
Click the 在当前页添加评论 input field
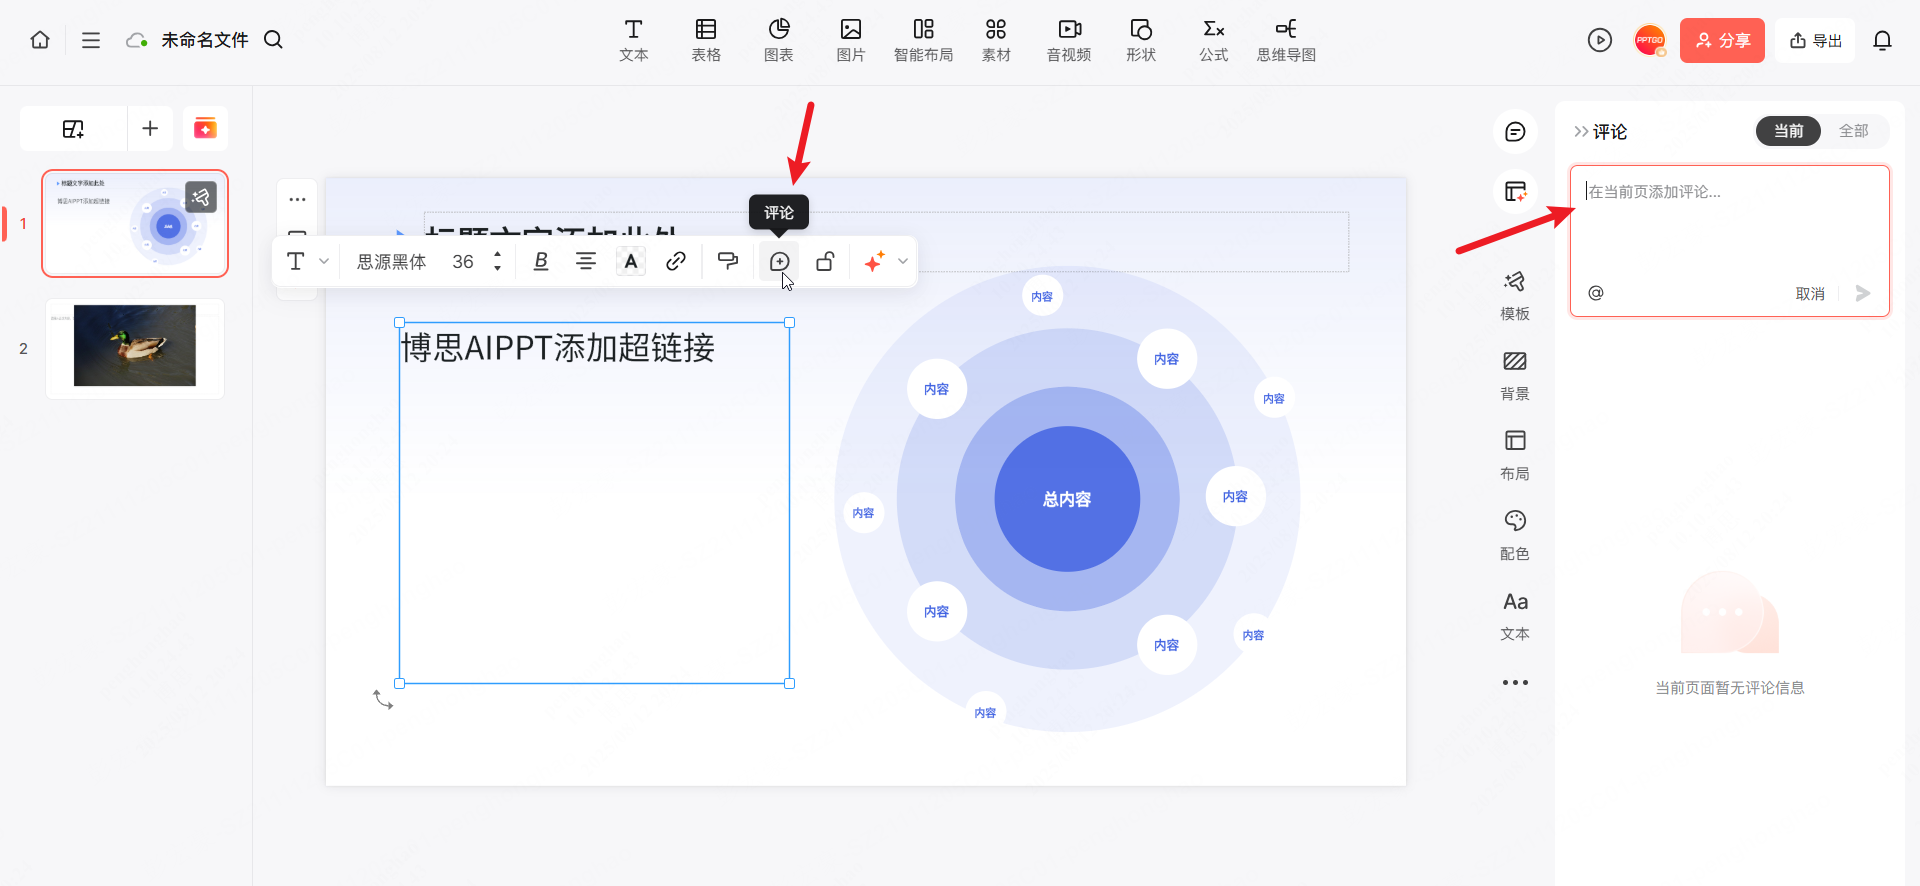pyautogui.click(x=1730, y=222)
